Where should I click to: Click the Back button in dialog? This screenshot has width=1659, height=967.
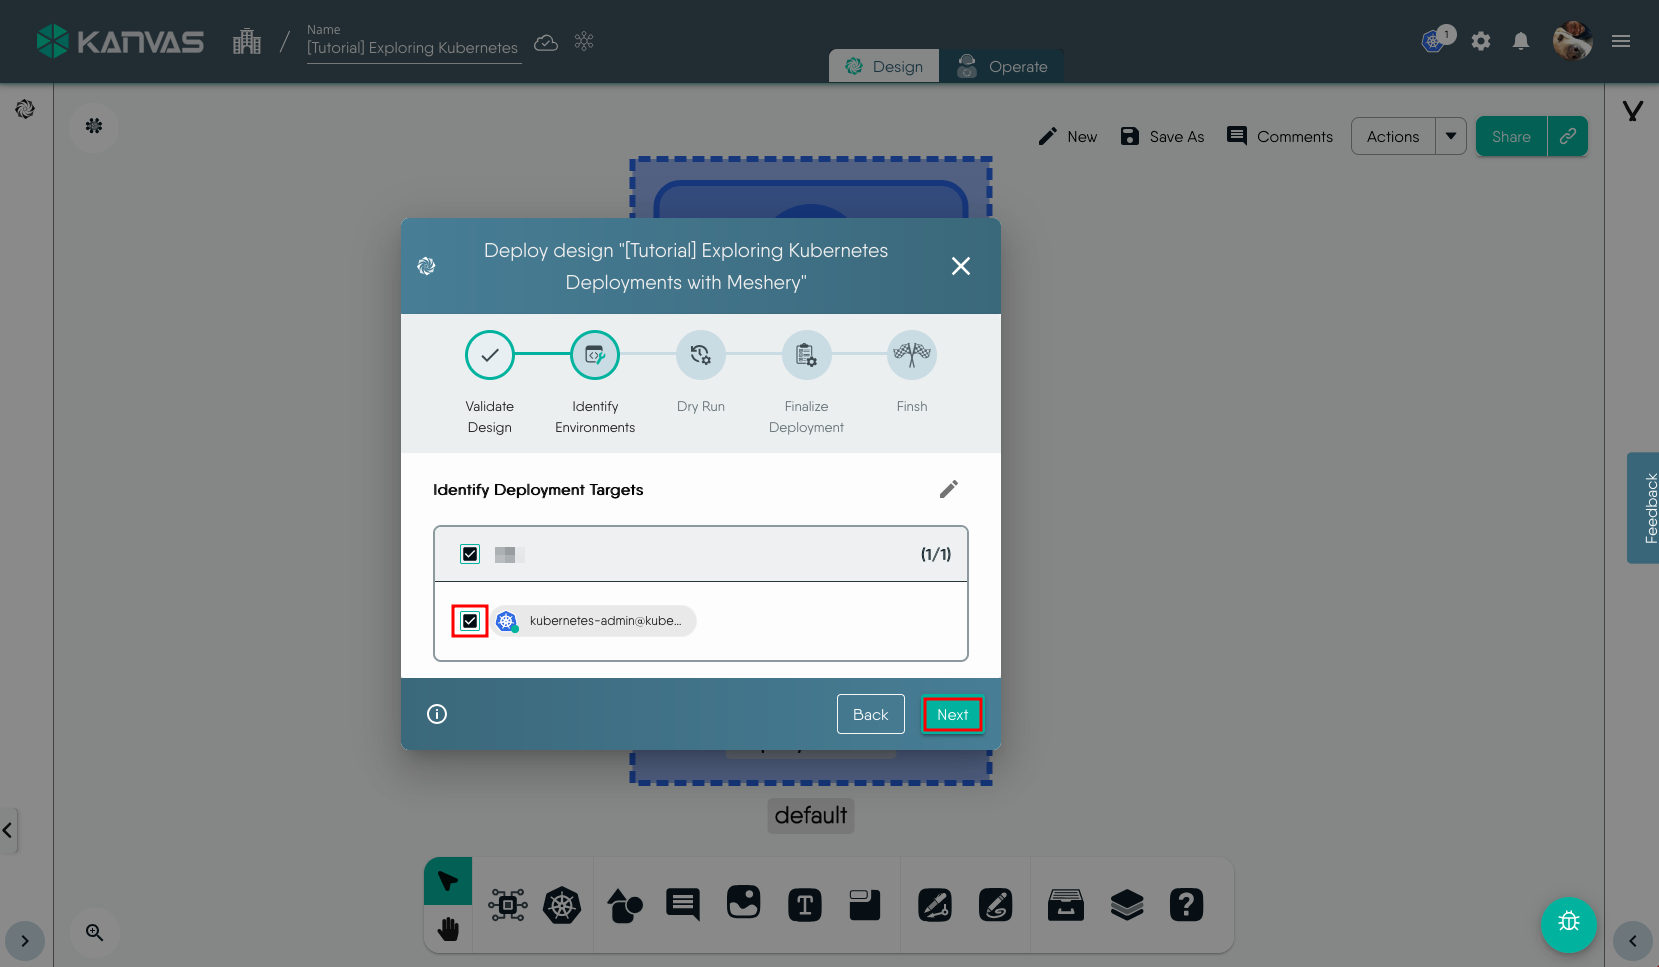click(x=870, y=714)
